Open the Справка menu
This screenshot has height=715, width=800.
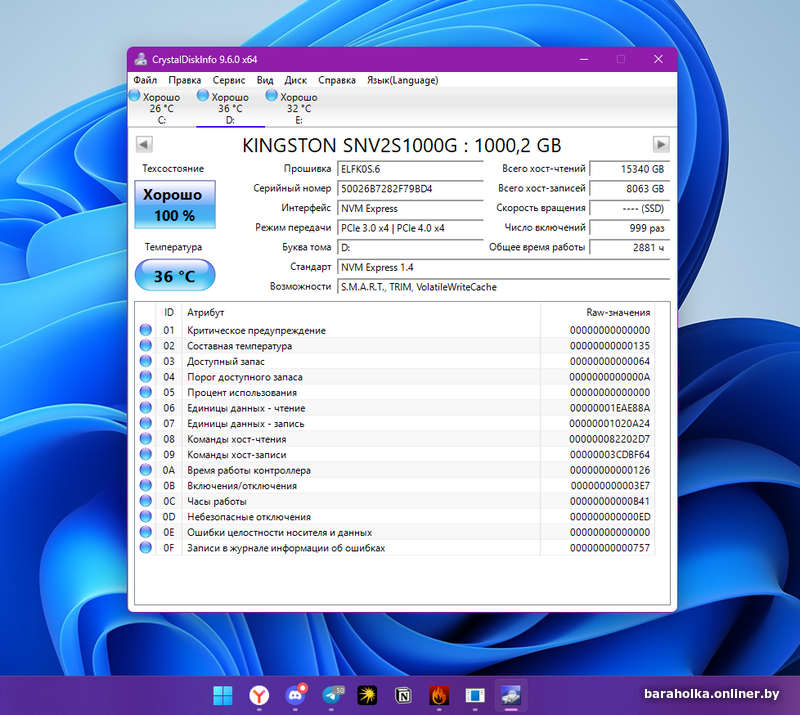pos(337,80)
